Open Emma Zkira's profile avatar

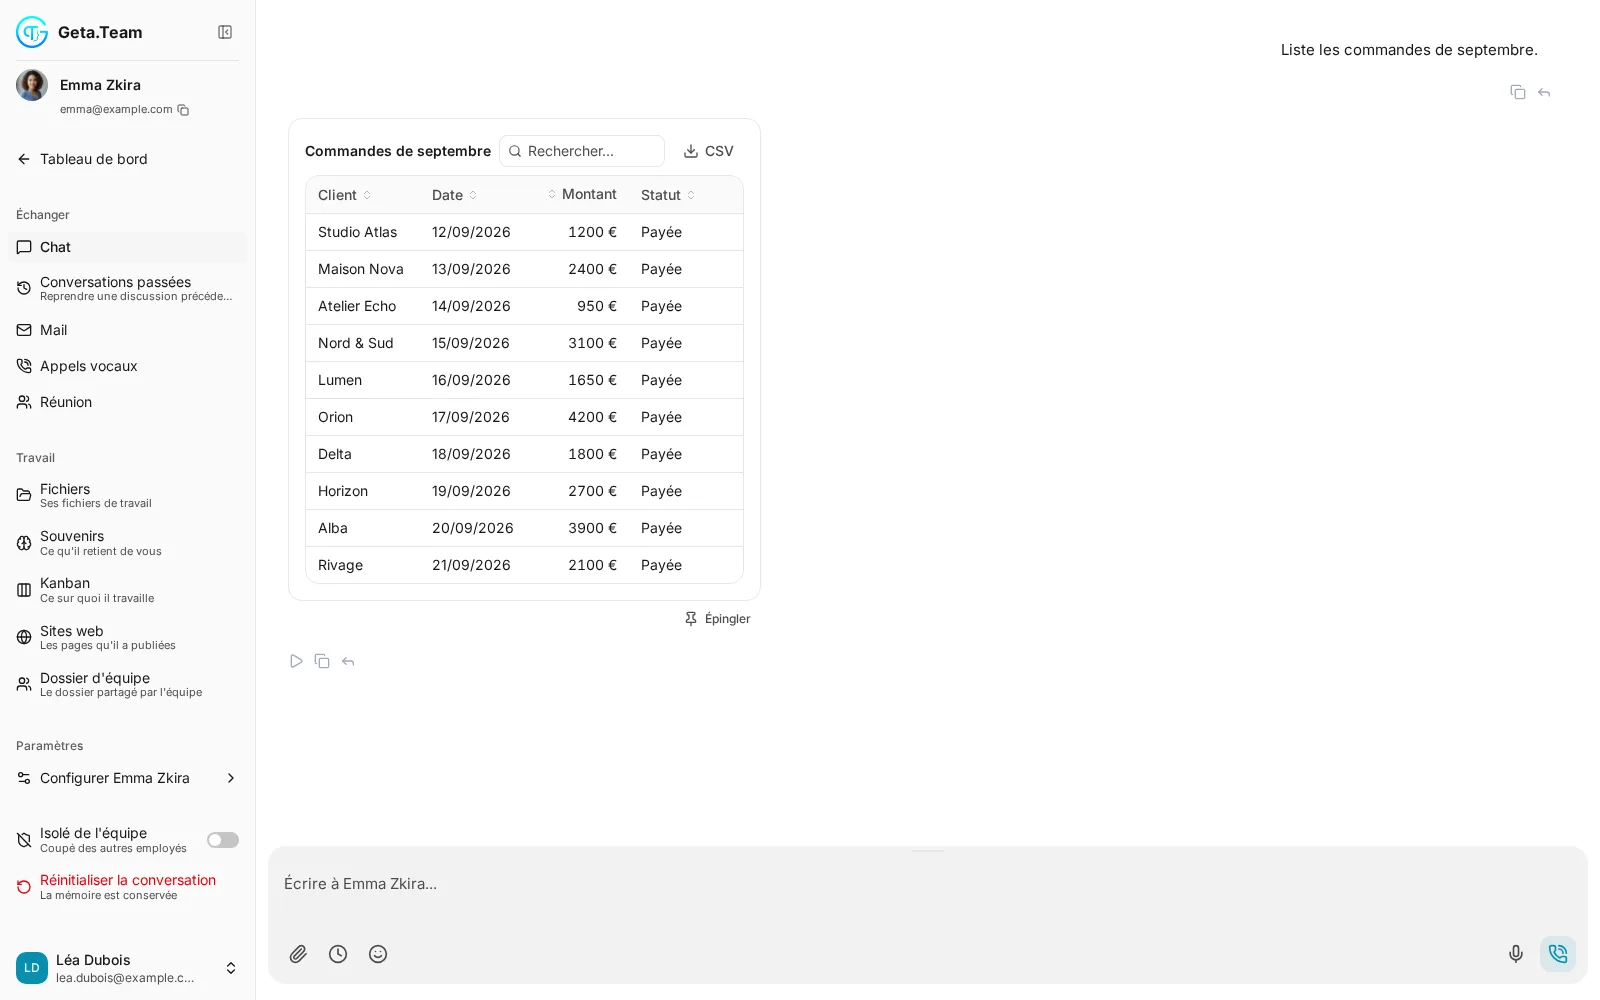(32, 85)
